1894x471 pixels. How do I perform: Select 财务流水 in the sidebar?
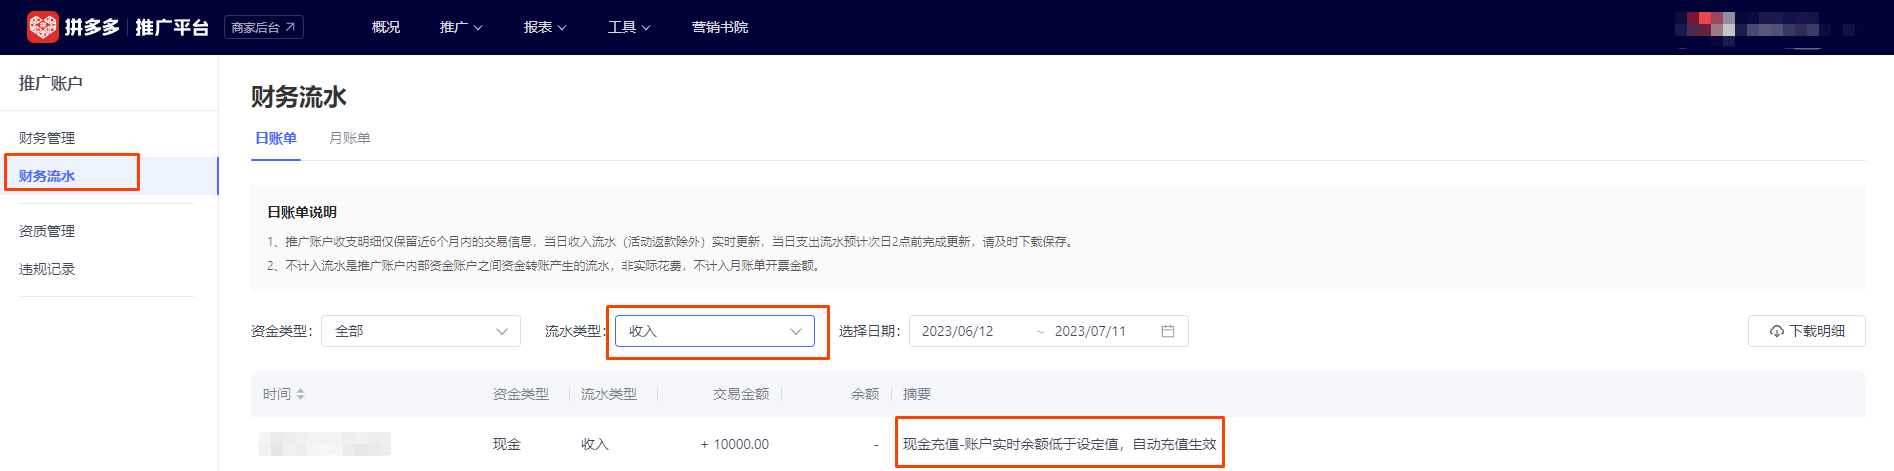pyautogui.click(x=47, y=176)
